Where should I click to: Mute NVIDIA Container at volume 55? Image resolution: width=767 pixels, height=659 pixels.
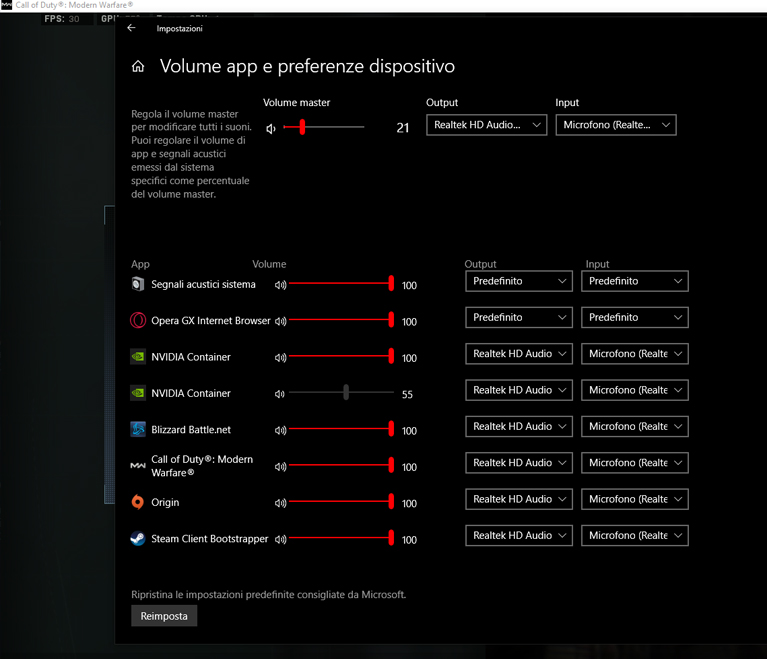[x=279, y=394]
